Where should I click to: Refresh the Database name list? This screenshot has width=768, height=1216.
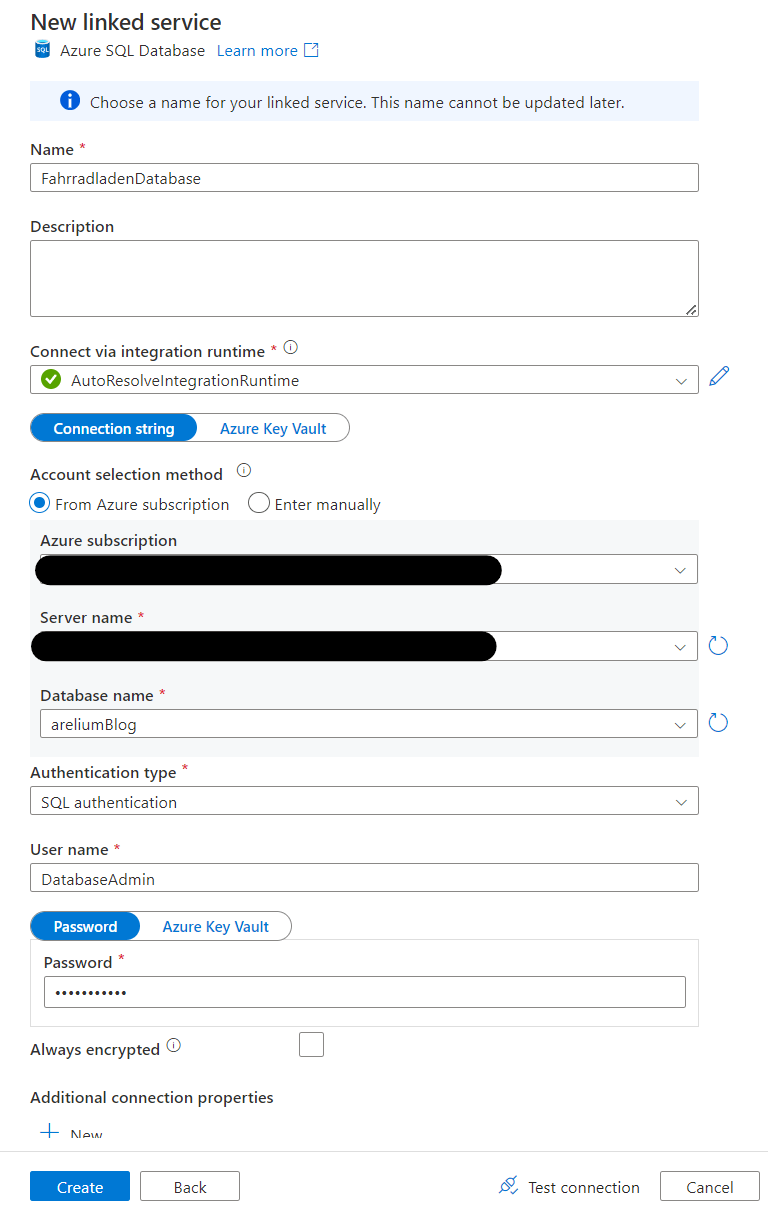click(718, 722)
